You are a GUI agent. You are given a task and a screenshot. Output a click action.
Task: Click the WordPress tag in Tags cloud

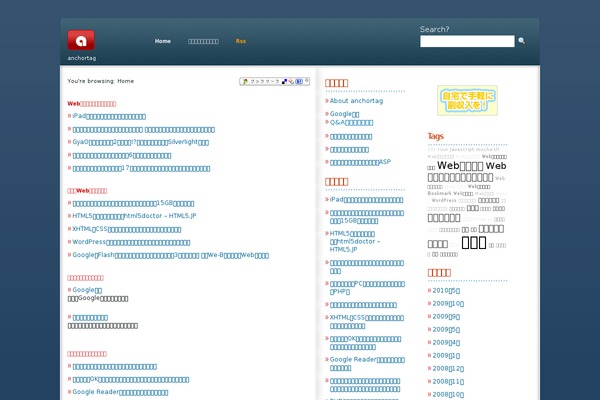coord(444,200)
